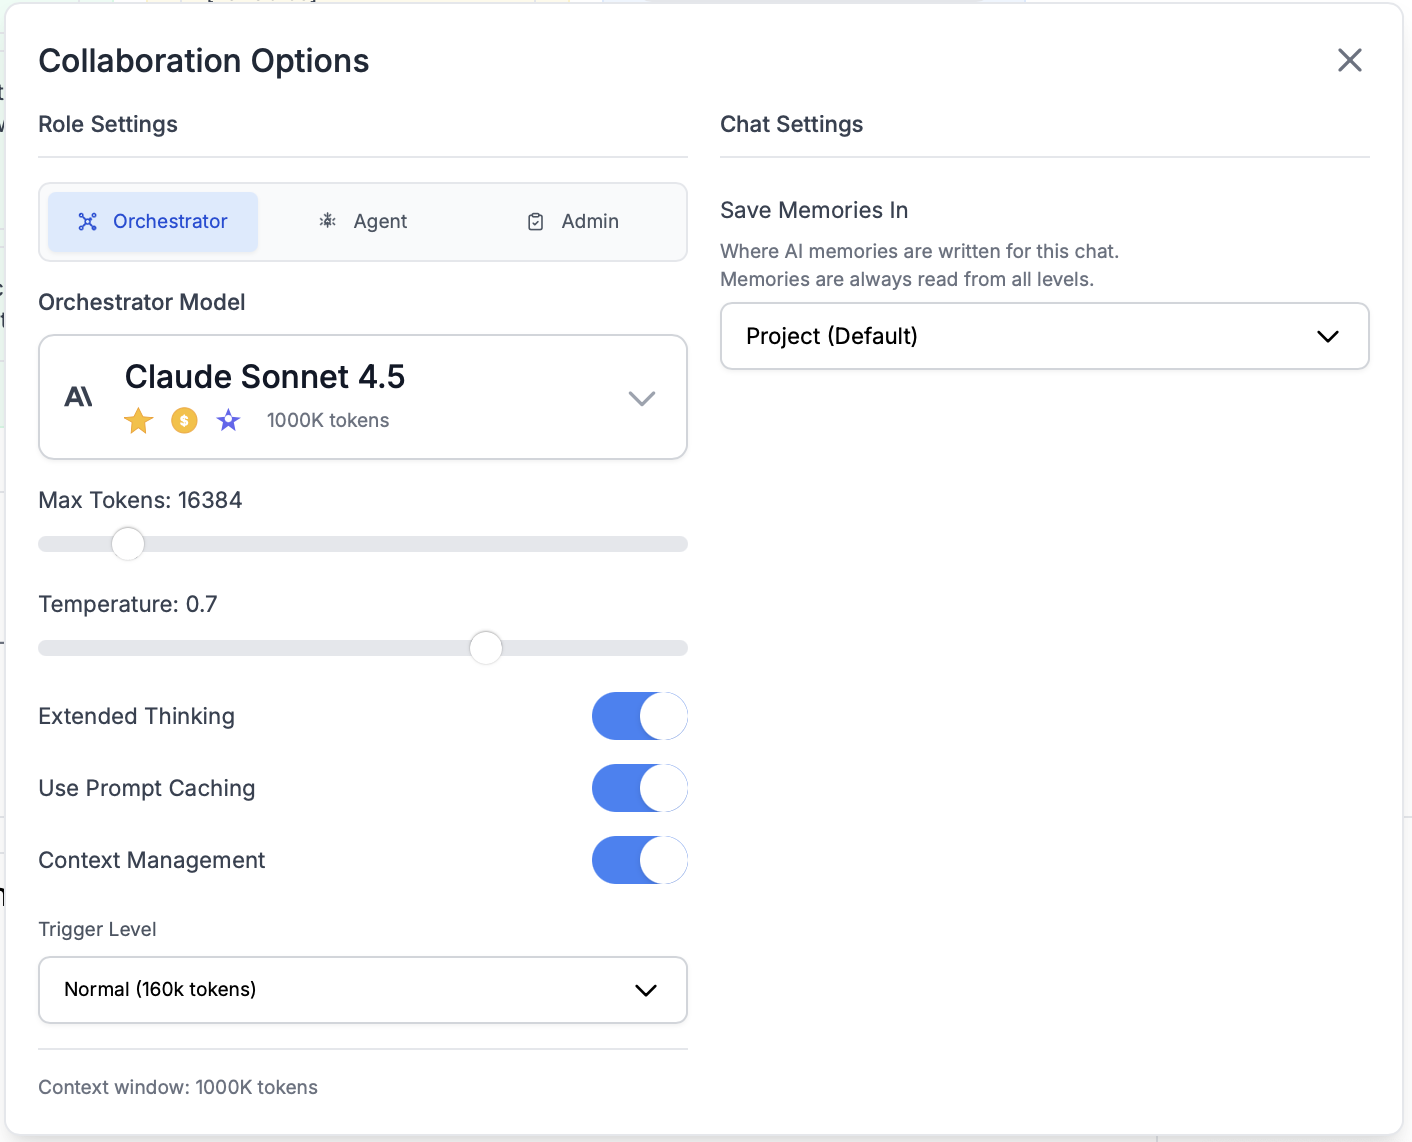Click the dollar cost icon
The height and width of the screenshot is (1142, 1412).
[183, 420]
